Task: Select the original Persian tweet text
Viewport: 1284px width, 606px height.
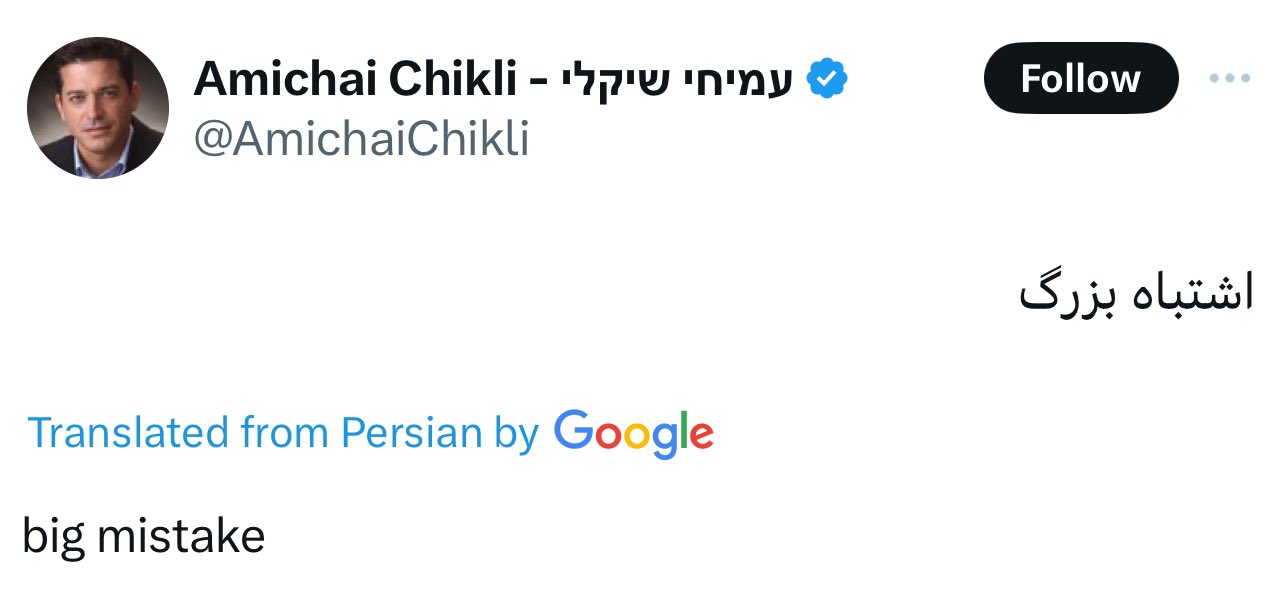Action: pyautogui.click(x=1136, y=297)
